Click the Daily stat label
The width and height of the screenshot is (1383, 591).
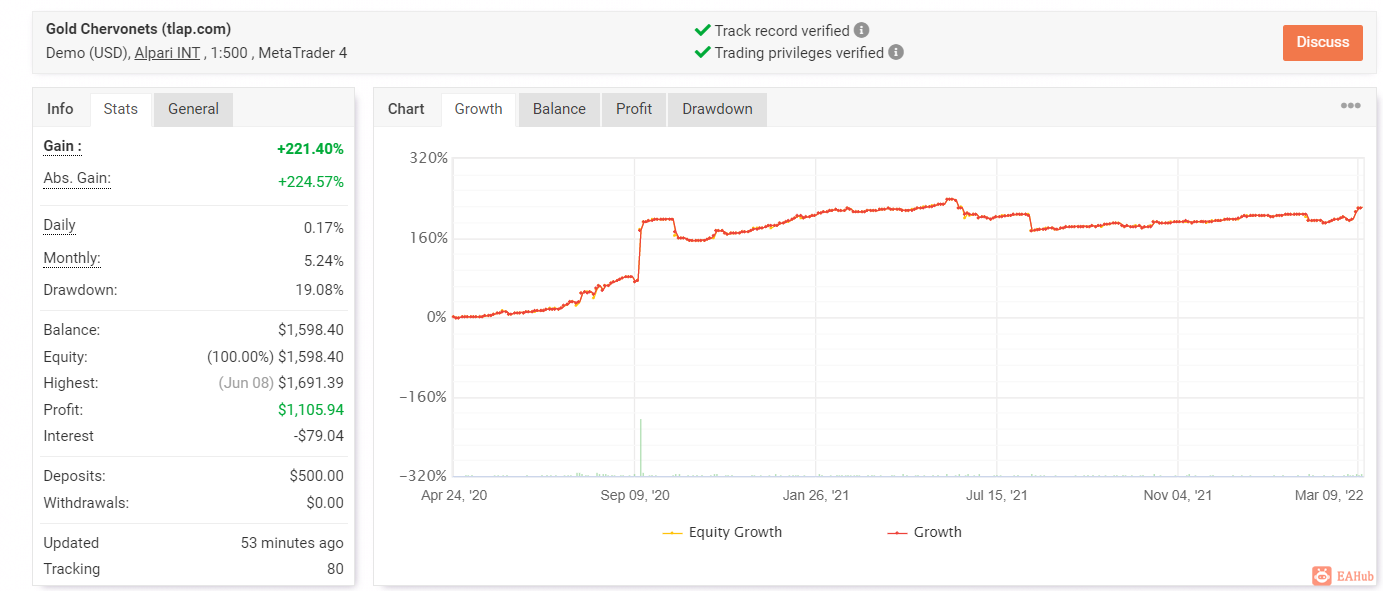click(60, 226)
